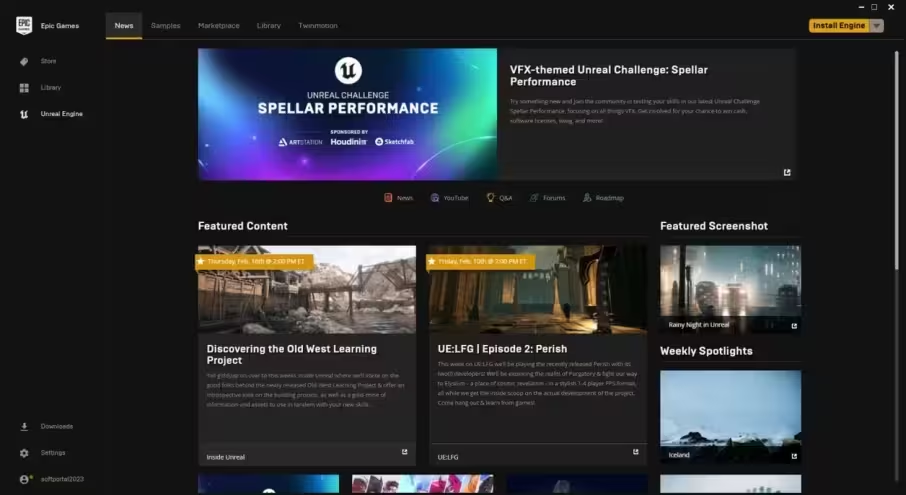Open the Iceland weekly spotlight image
The width and height of the screenshot is (906, 495).
(730, 416)
